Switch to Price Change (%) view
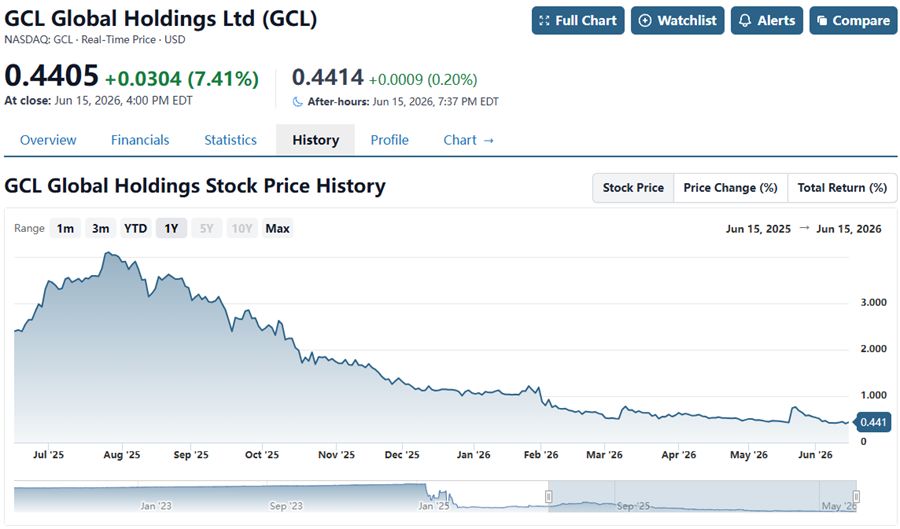The height and width of the screenshot is (529, 900). point(730,188)
